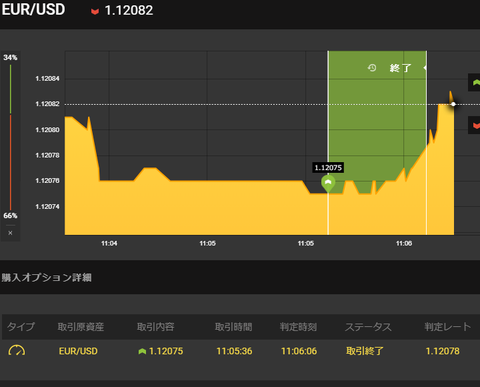
Task: Click the 1.12076 price axis label
Action: click(47, 181)
